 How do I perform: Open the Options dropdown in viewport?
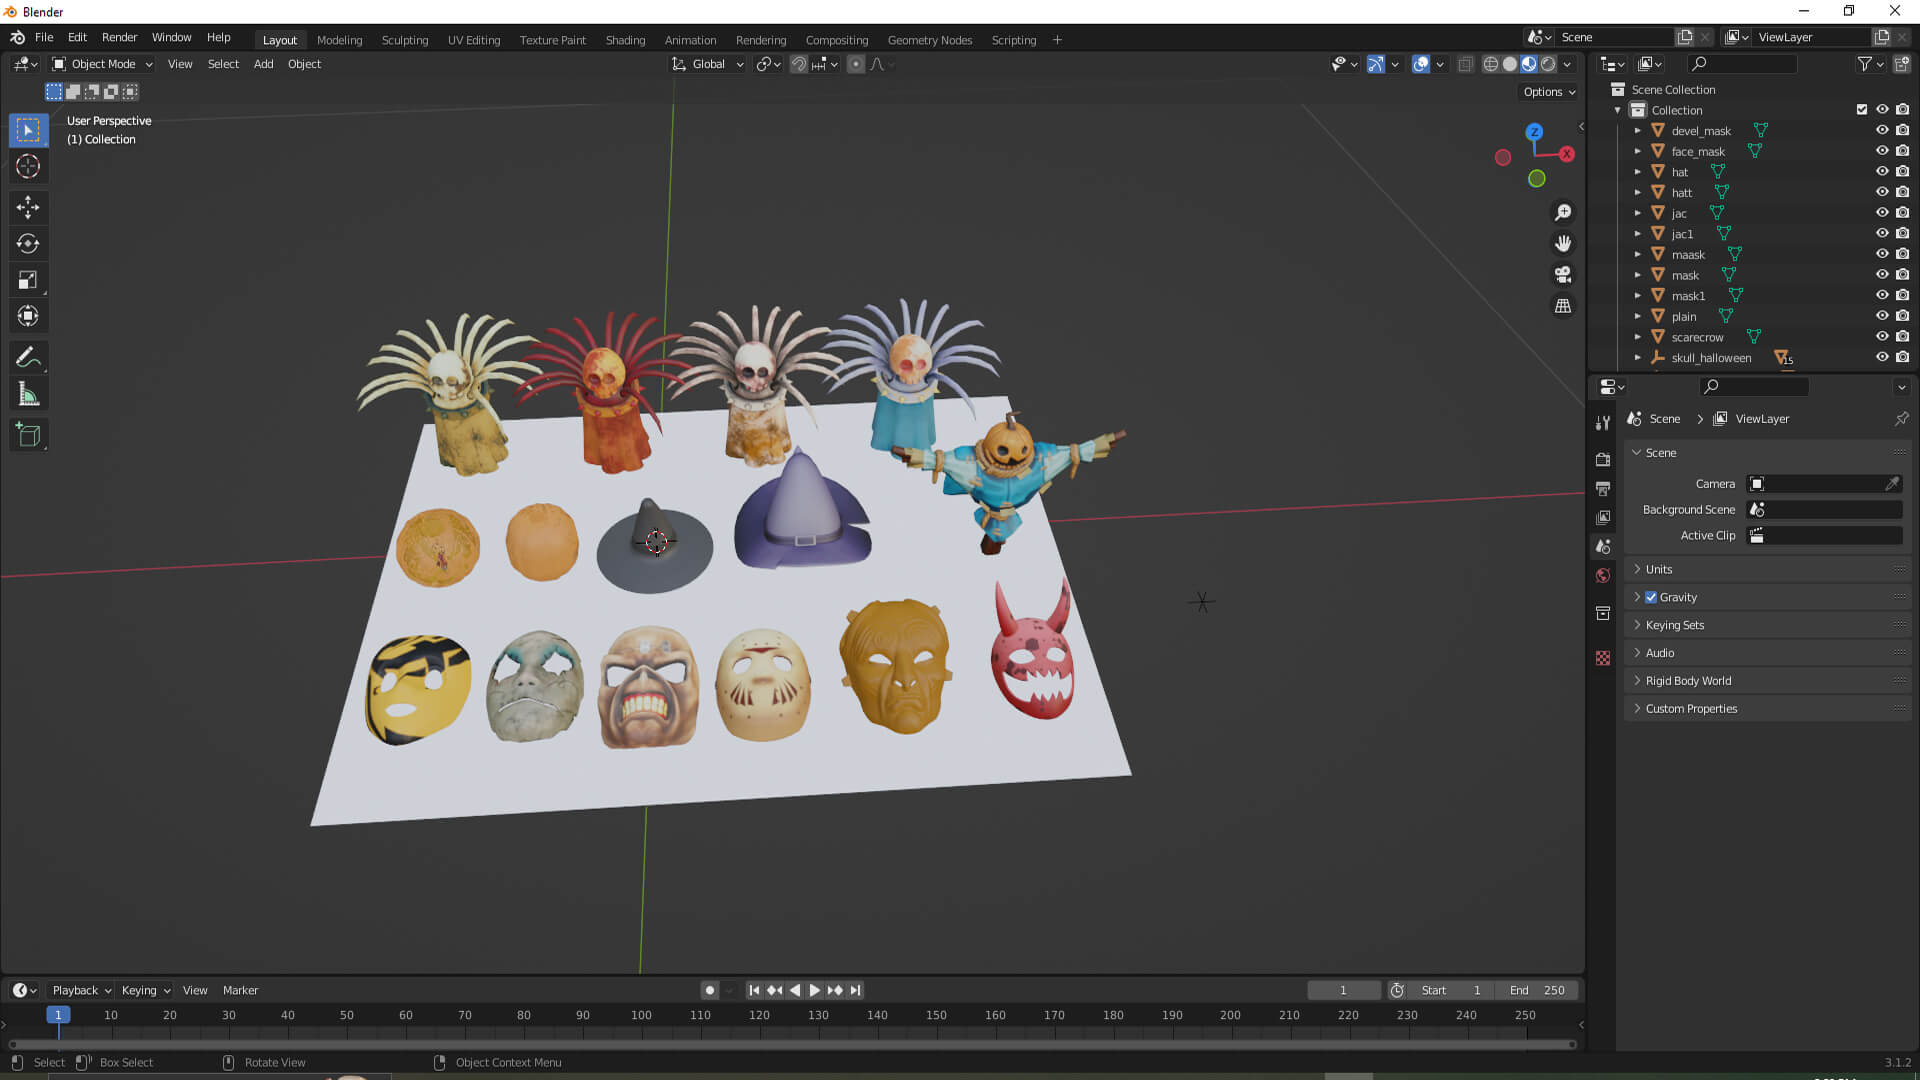coord(1549,91)
